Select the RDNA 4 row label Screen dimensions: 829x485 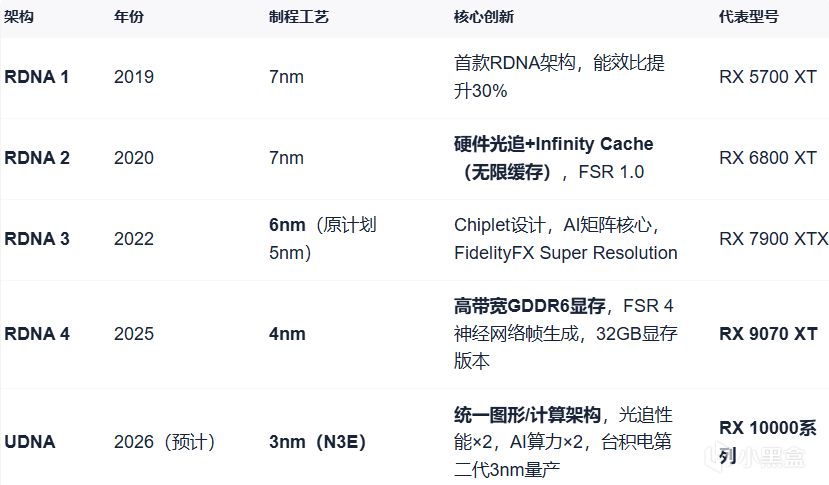[x=37, y=334]
